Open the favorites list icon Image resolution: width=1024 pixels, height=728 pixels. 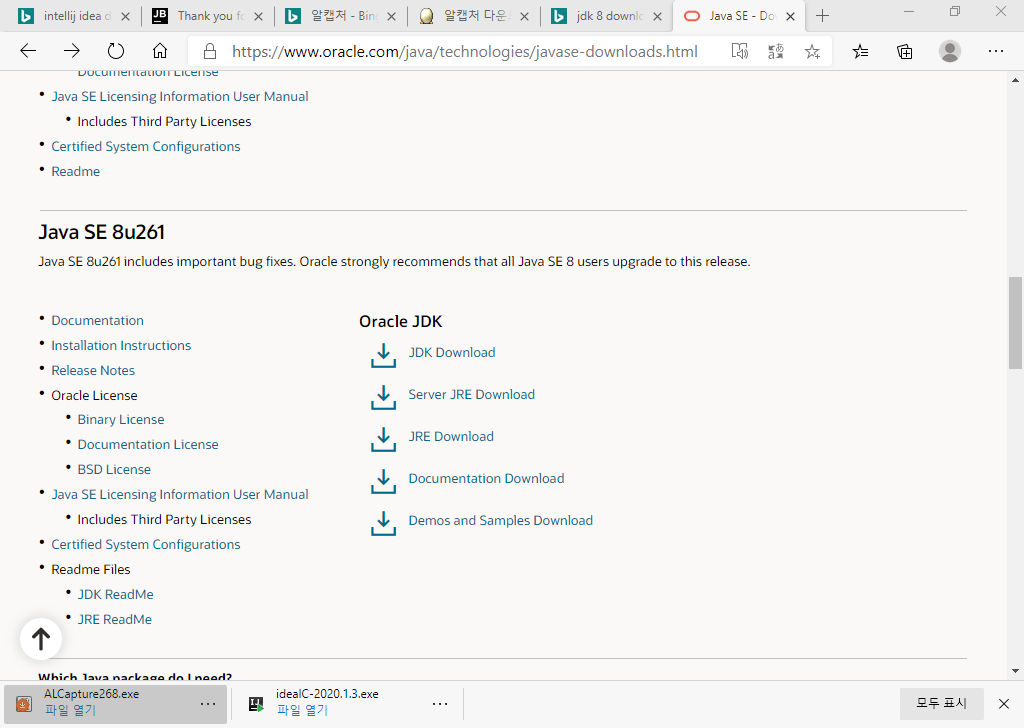[861, 52]
